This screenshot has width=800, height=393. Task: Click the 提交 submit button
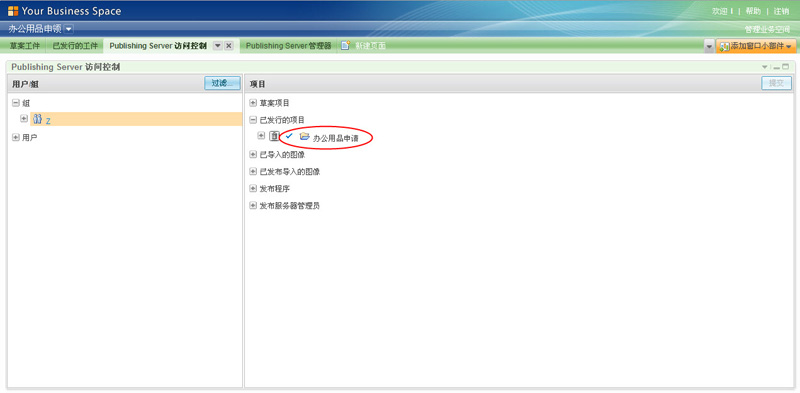(777, 83)
